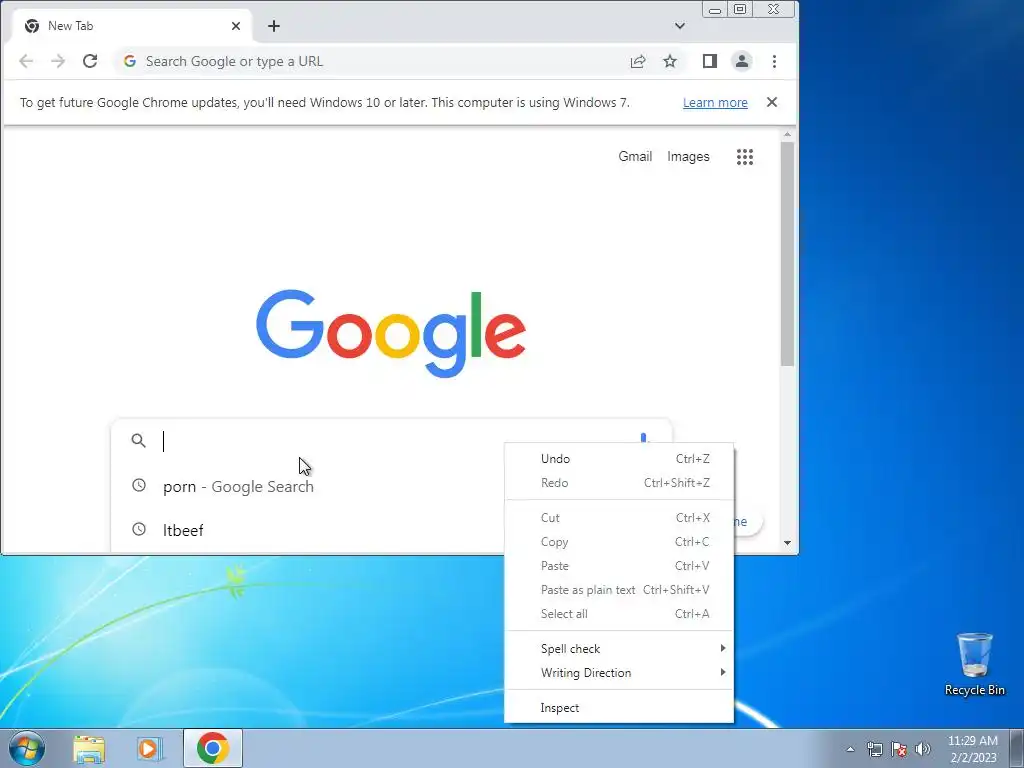This screenshot has height=768, width=1024.
Task: Choose Undo in context menu
Action: point(619,459)
